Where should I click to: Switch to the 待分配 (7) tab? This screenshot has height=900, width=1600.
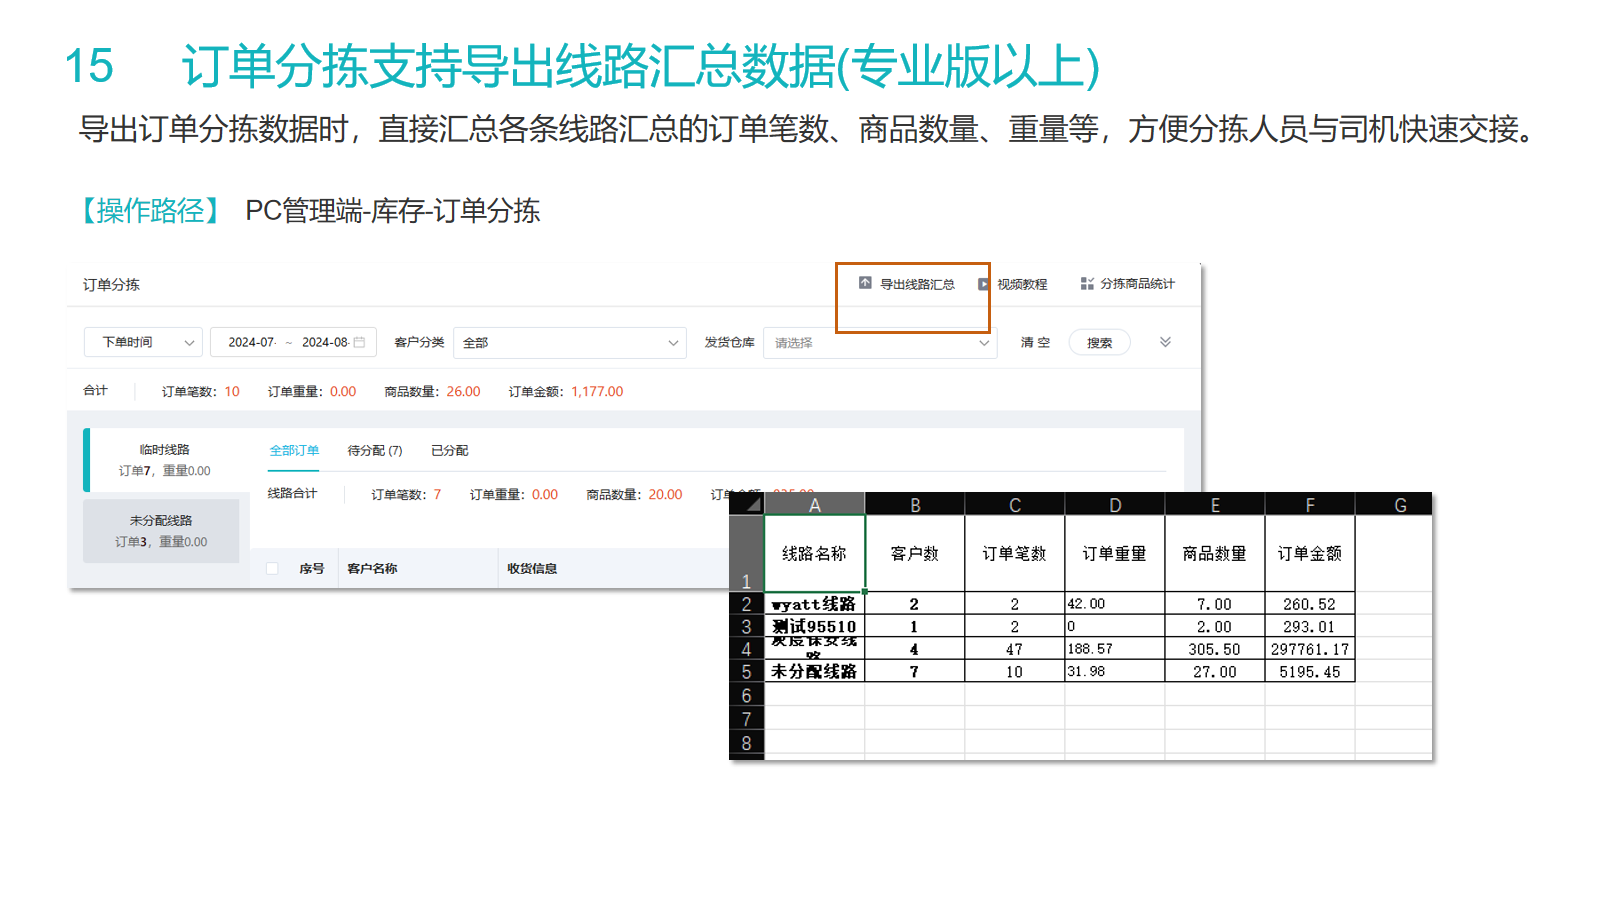[x=375, y=451]
